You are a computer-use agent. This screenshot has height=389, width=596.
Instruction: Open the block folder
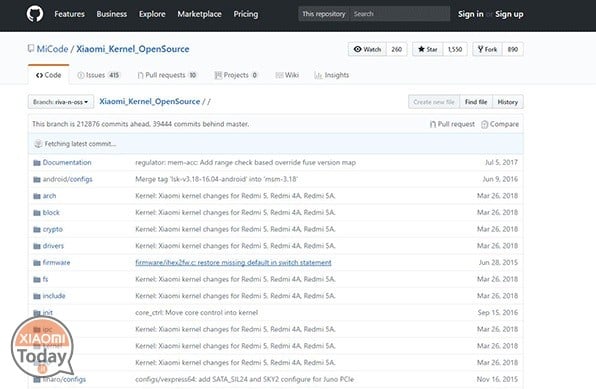coord(51,213)
